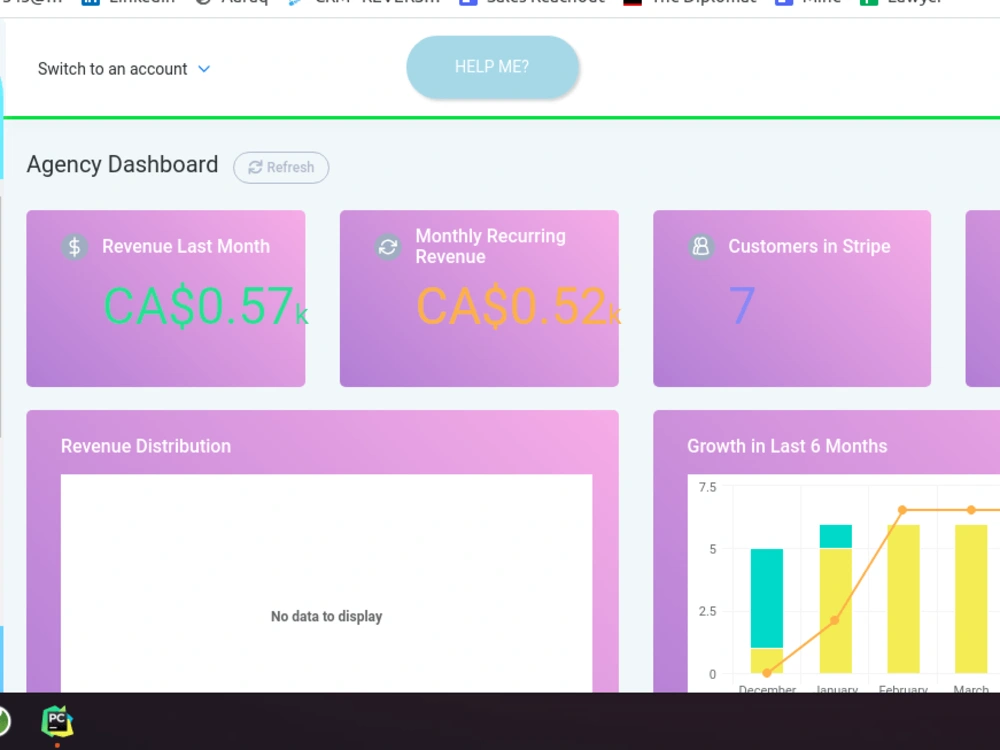Viewport: 1000px width, 750px height.
Task: Click the Monthly Recurring Revenue card title
Action: click(490, 246)
